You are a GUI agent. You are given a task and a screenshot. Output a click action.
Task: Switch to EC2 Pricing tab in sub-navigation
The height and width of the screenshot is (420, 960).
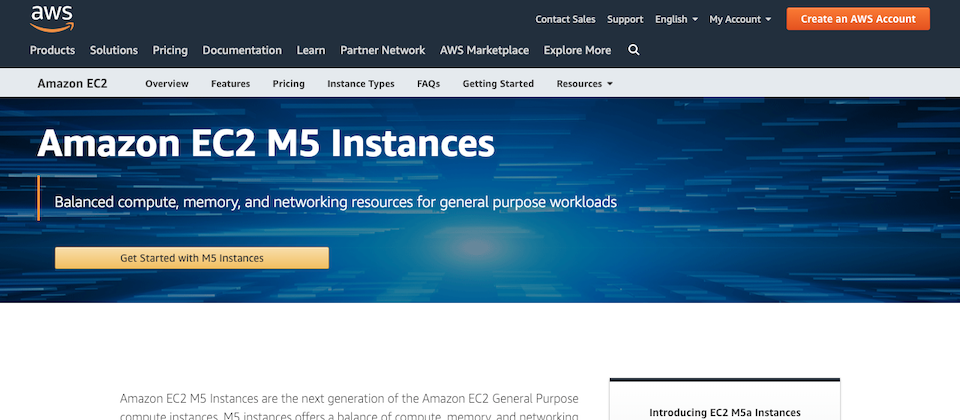288,84
